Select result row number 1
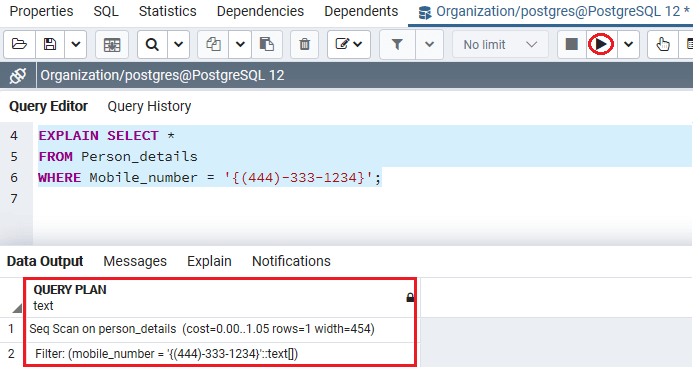693x367 pixels. point(11,329)
